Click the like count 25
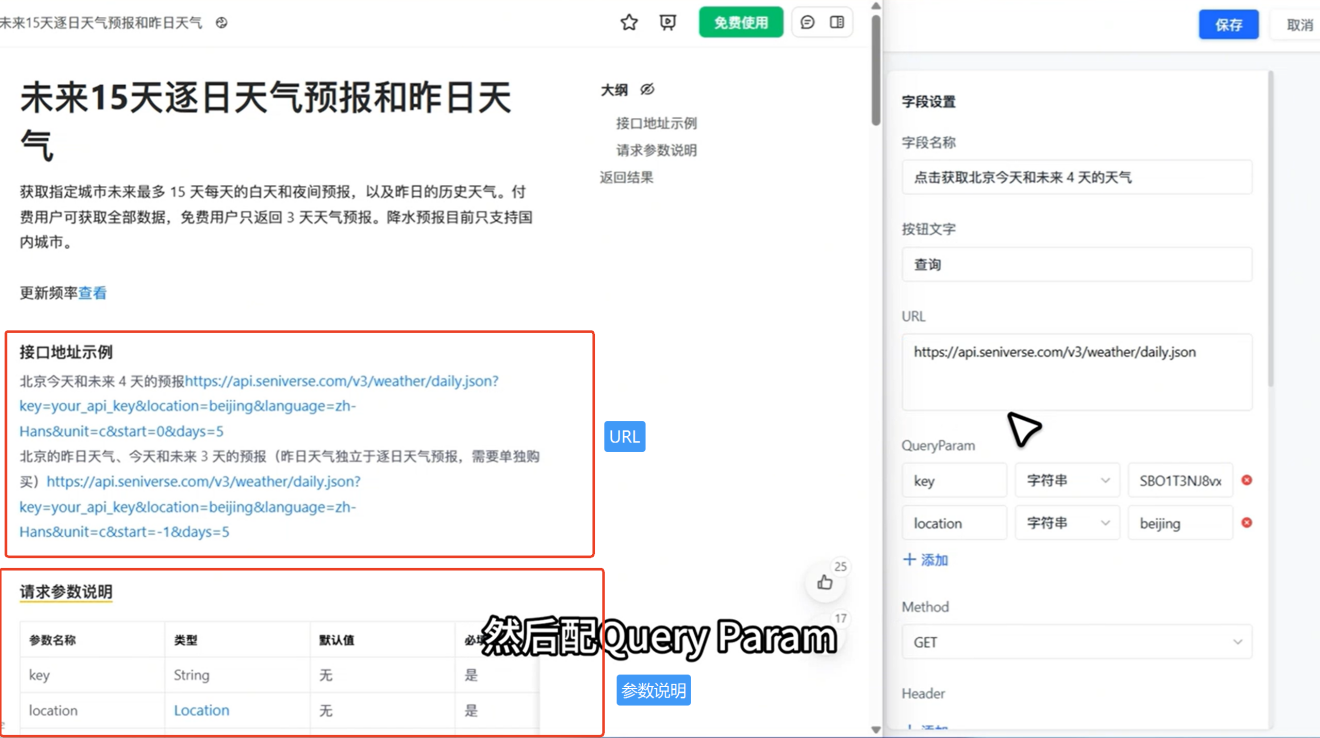The height and width of the screenshot is (738, 1320). coord(841,566)
